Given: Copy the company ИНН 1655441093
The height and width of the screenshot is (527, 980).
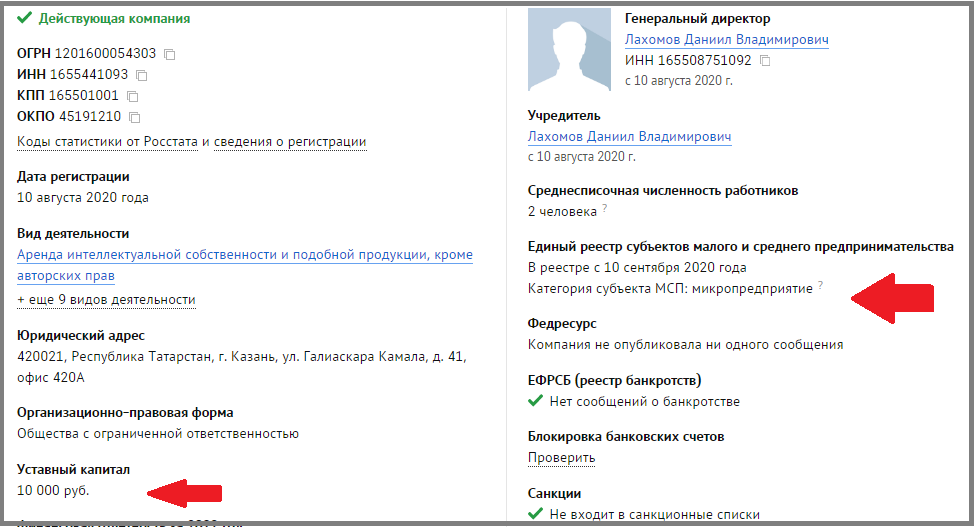Looking at the screenshot, I should point(141,75).
